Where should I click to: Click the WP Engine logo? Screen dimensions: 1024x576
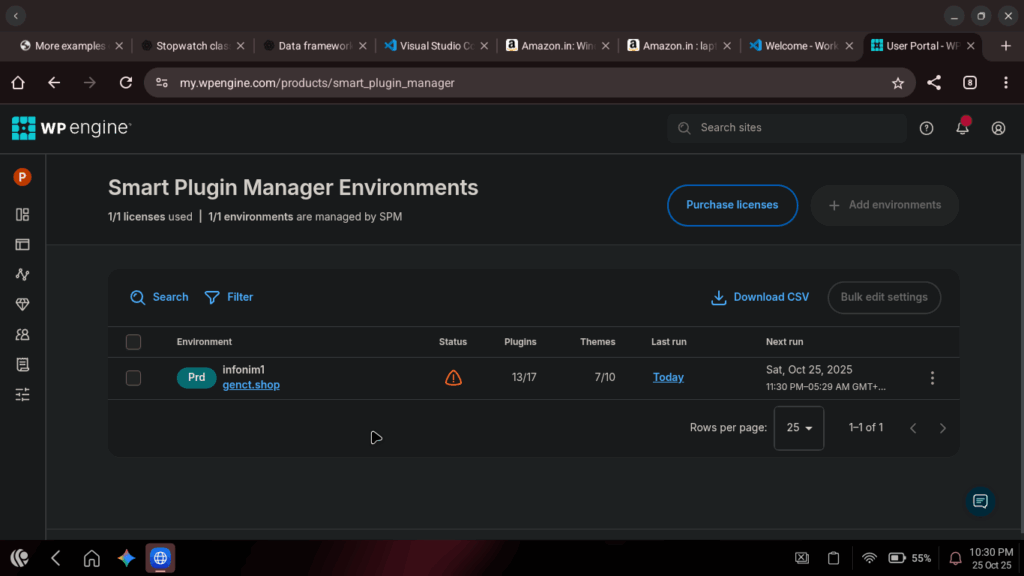pos(71,128)
